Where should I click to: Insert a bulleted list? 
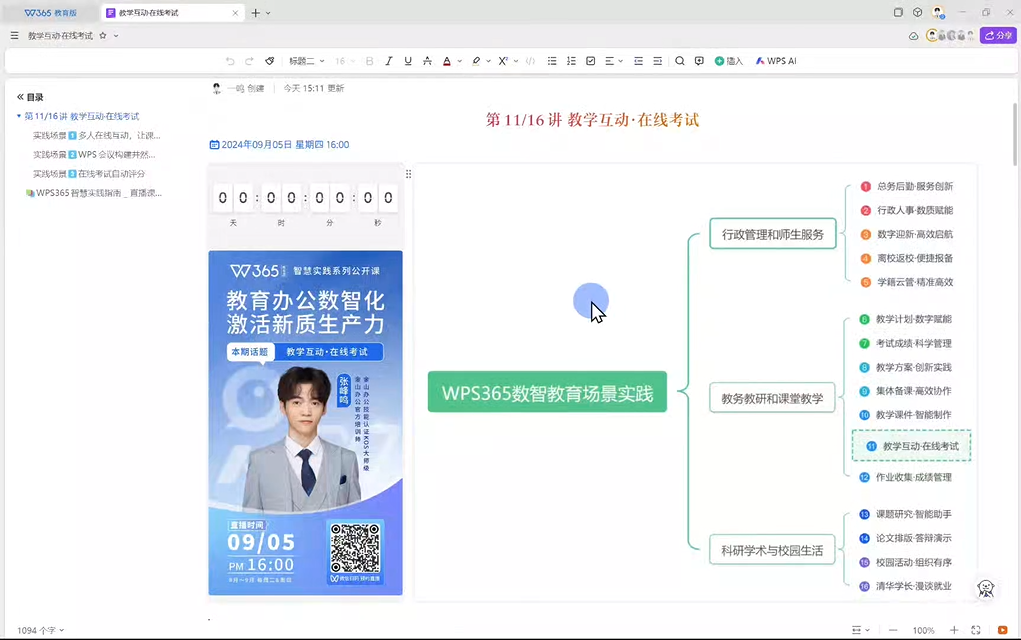coord(552,61)
